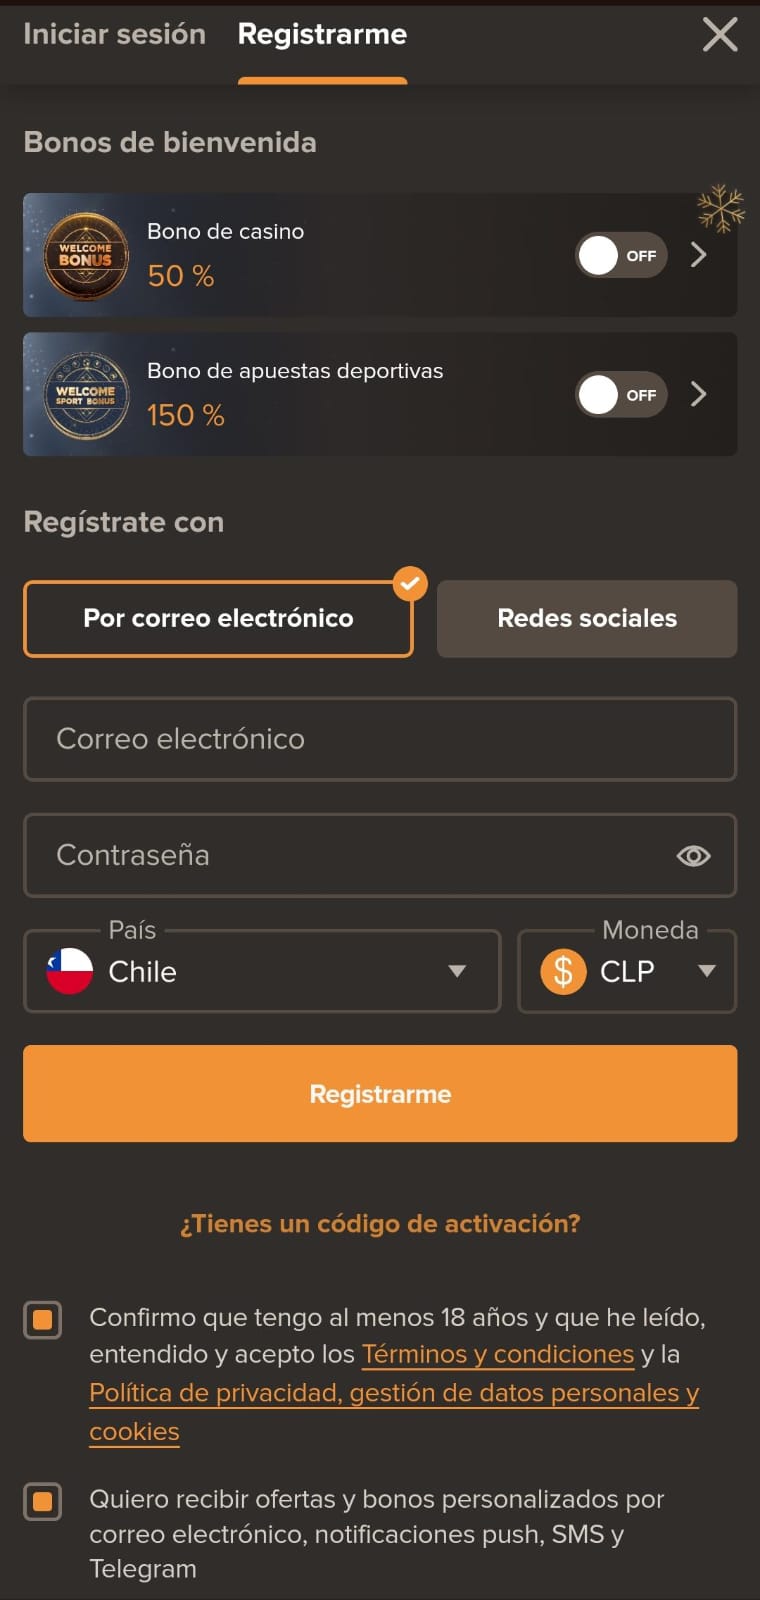Focus the Correo electrónico input field

pos(380,739)
